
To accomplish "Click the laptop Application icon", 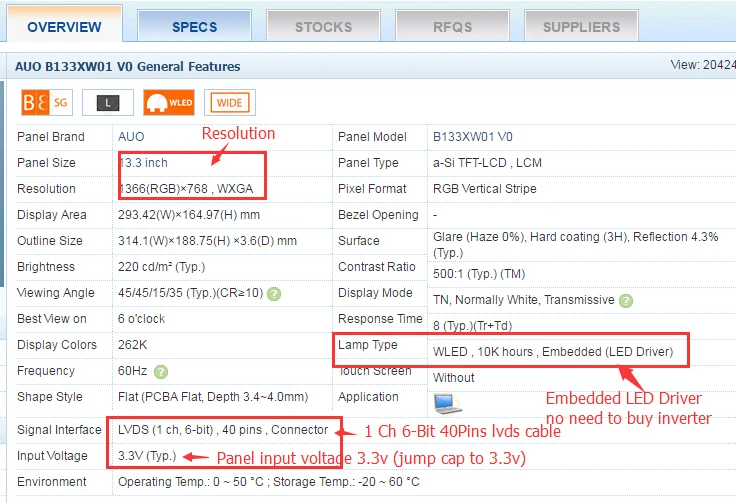I will (447, 404).
